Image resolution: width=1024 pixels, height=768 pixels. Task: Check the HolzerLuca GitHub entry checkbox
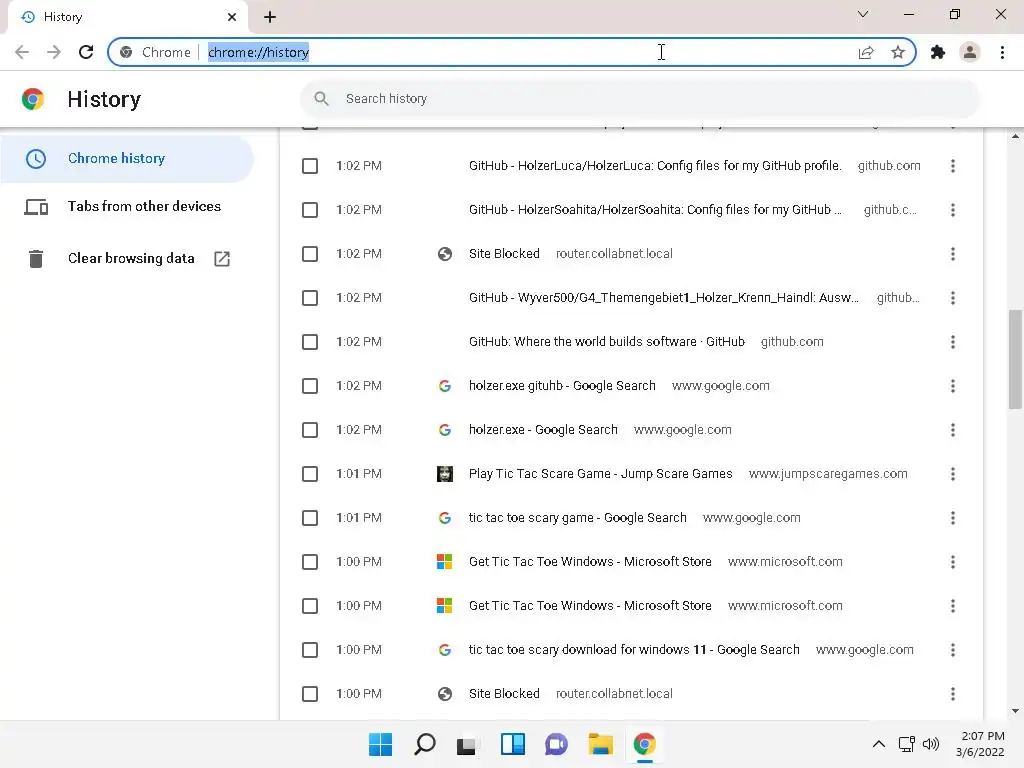point(310,166)
